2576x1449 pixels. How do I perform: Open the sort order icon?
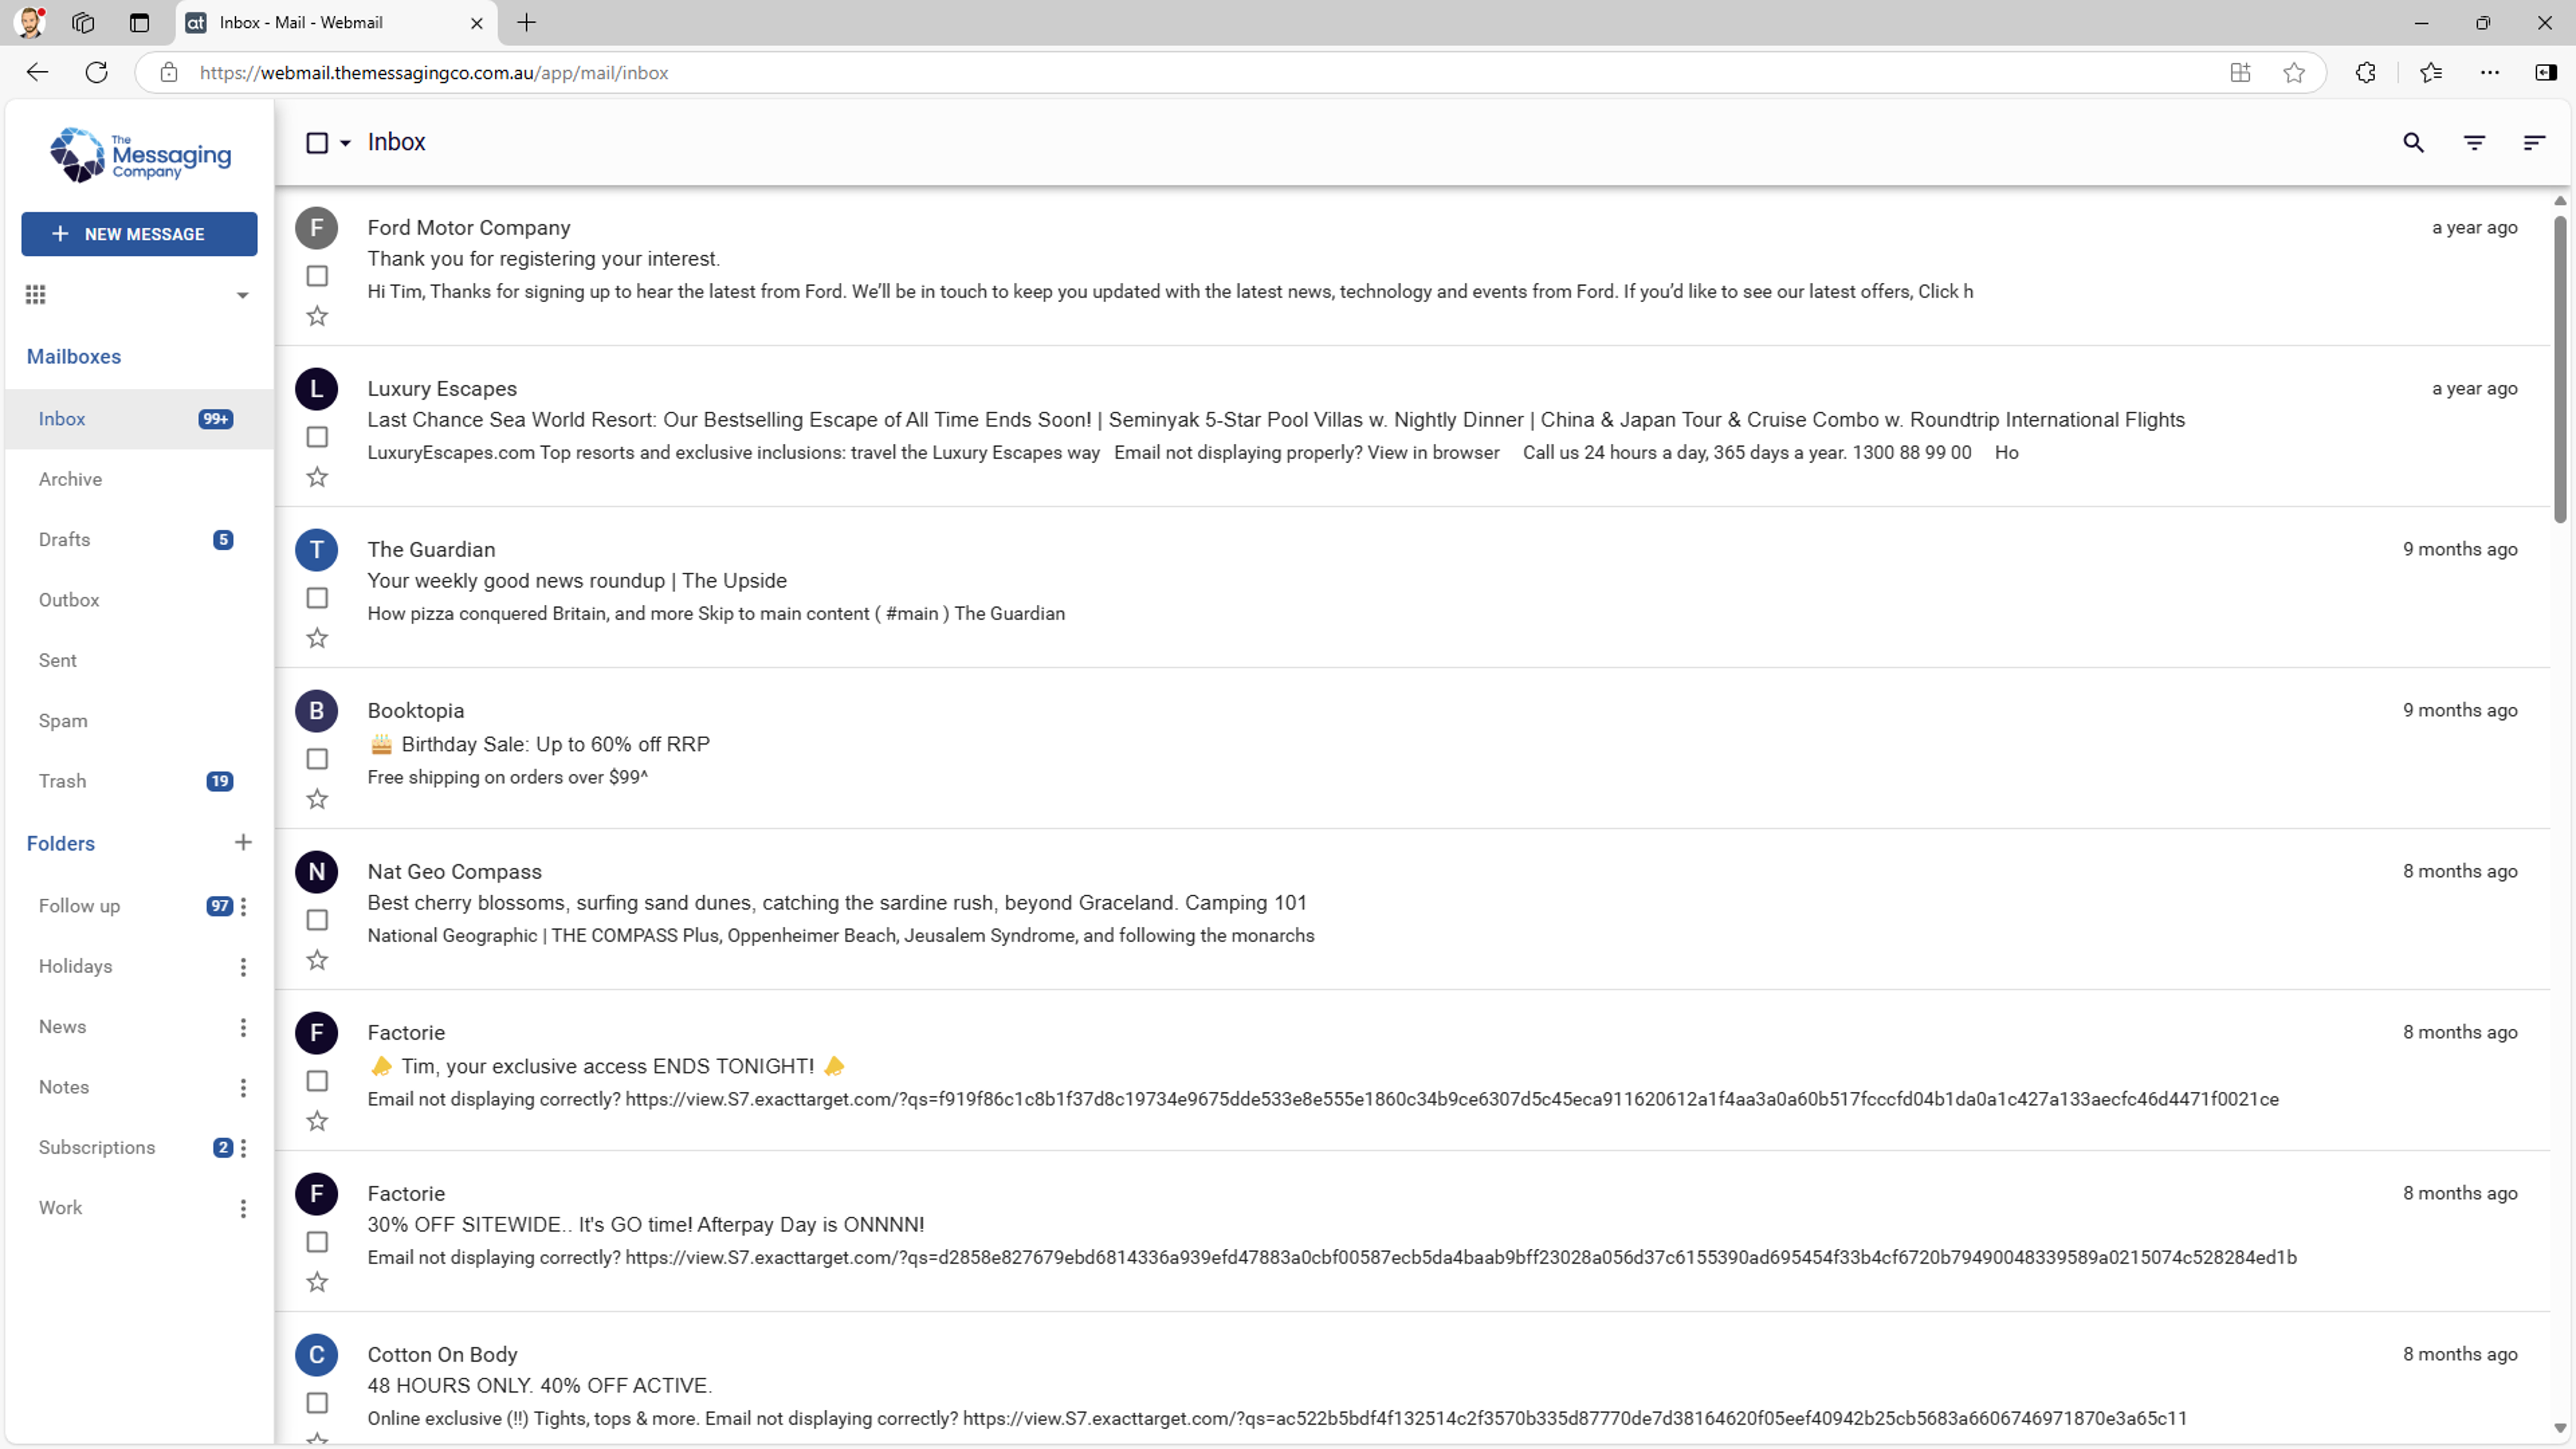coord(2534,143)
